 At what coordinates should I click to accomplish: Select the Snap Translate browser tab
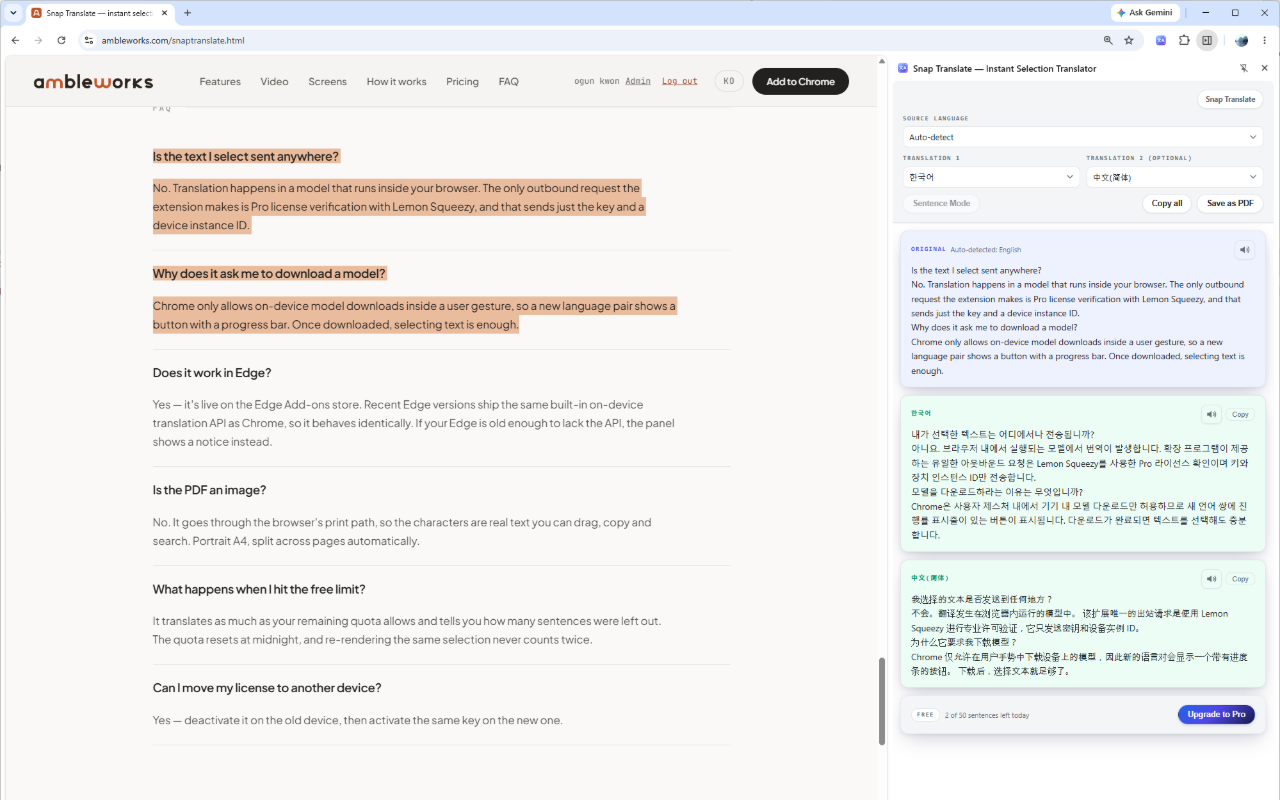pyautogui.click(x=100, y=13)
